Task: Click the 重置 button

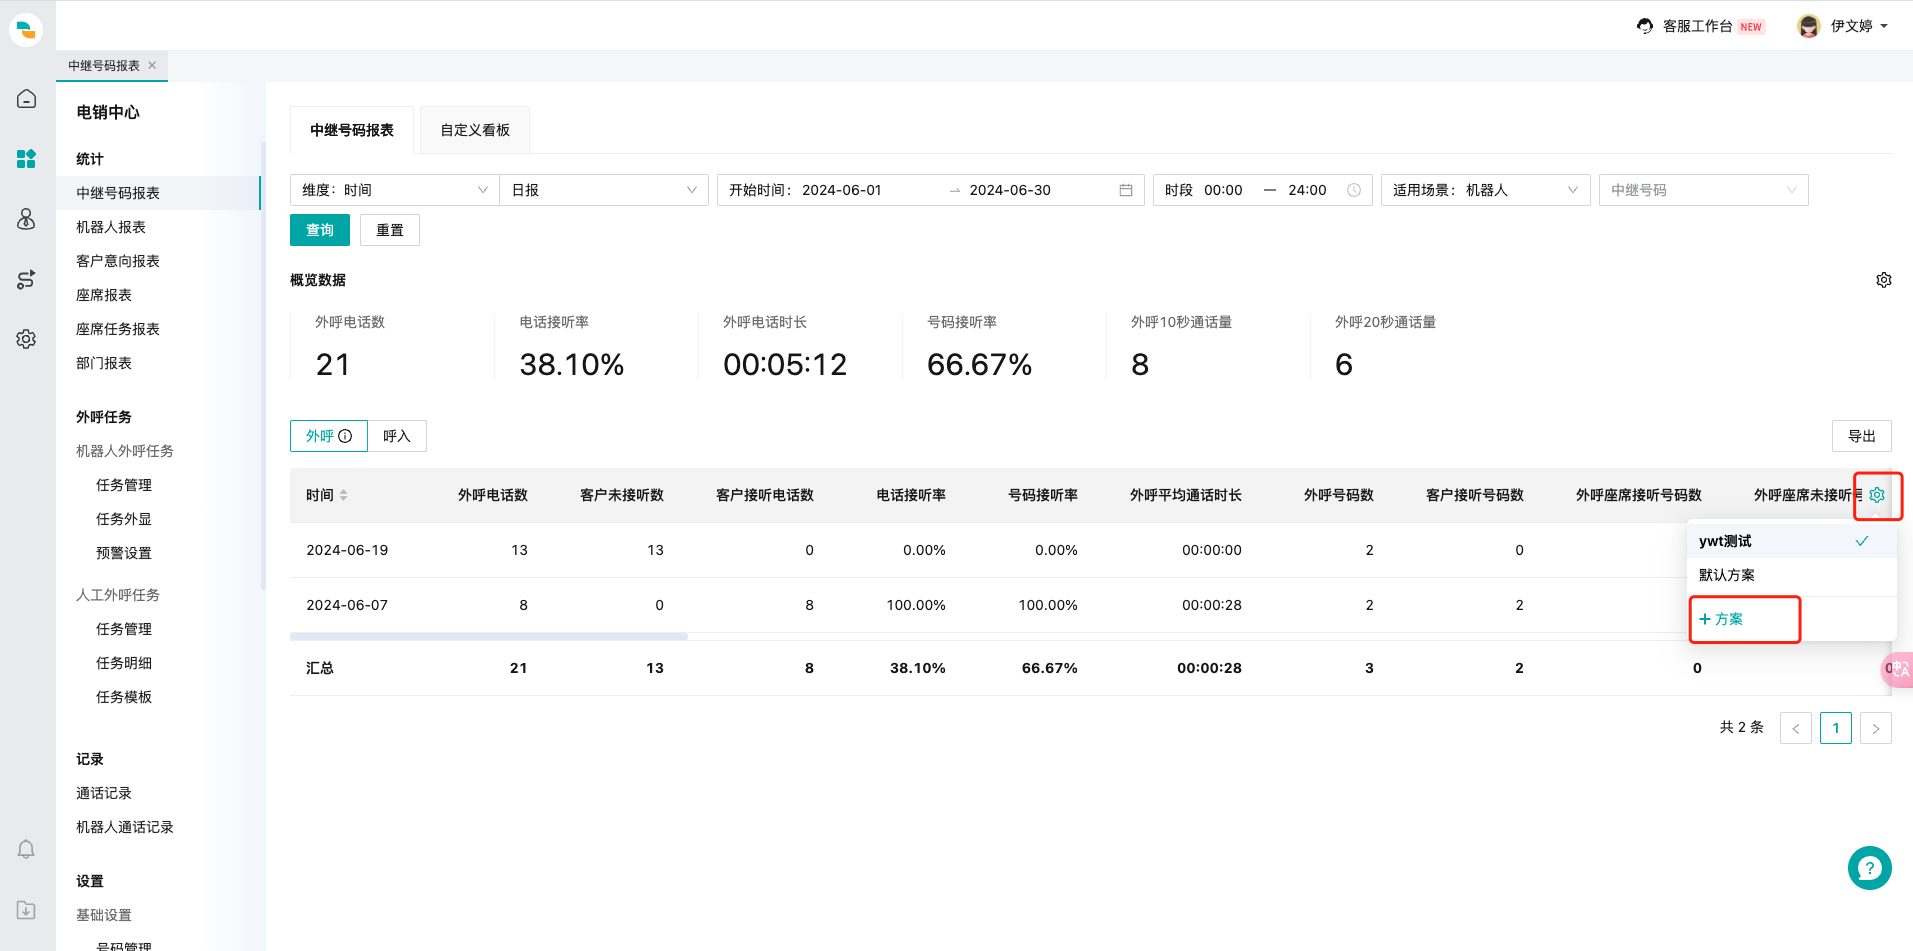Action: [390, 230]
